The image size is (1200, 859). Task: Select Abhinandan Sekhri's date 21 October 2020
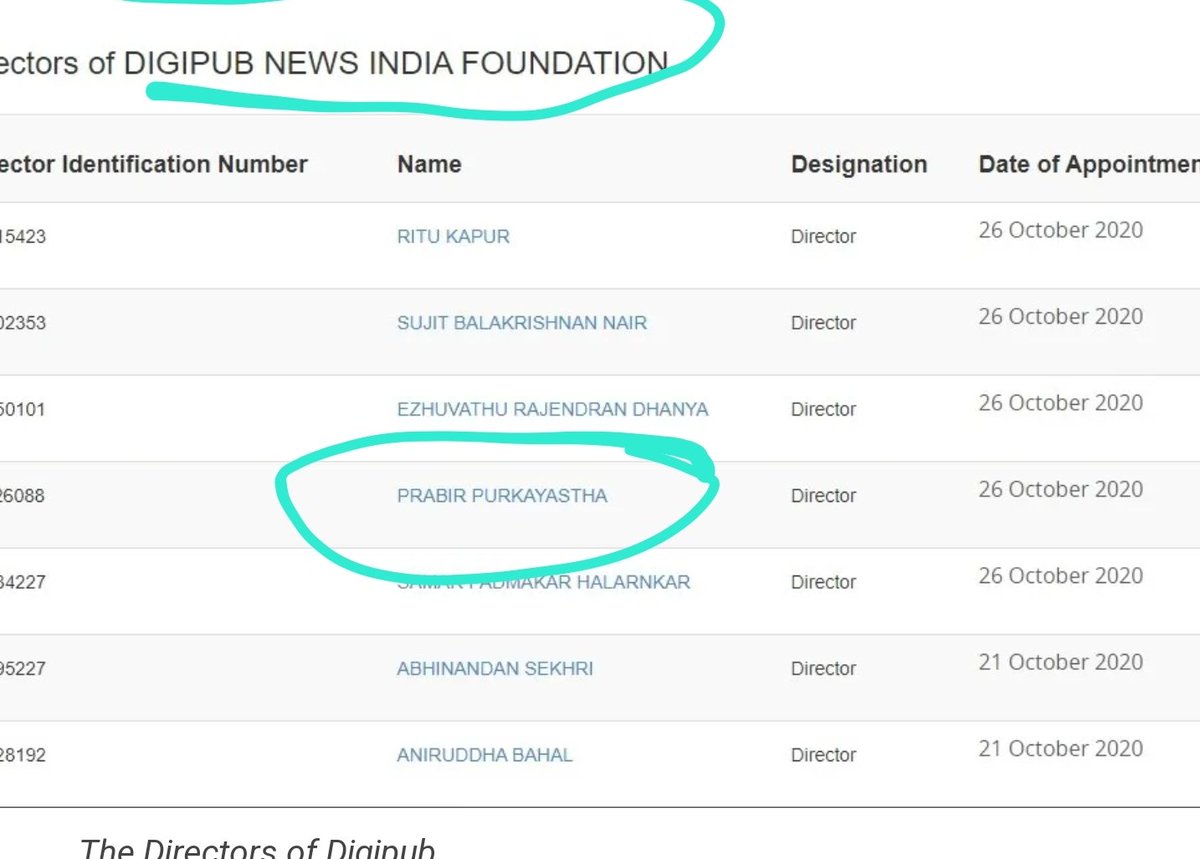[1061, 662]
